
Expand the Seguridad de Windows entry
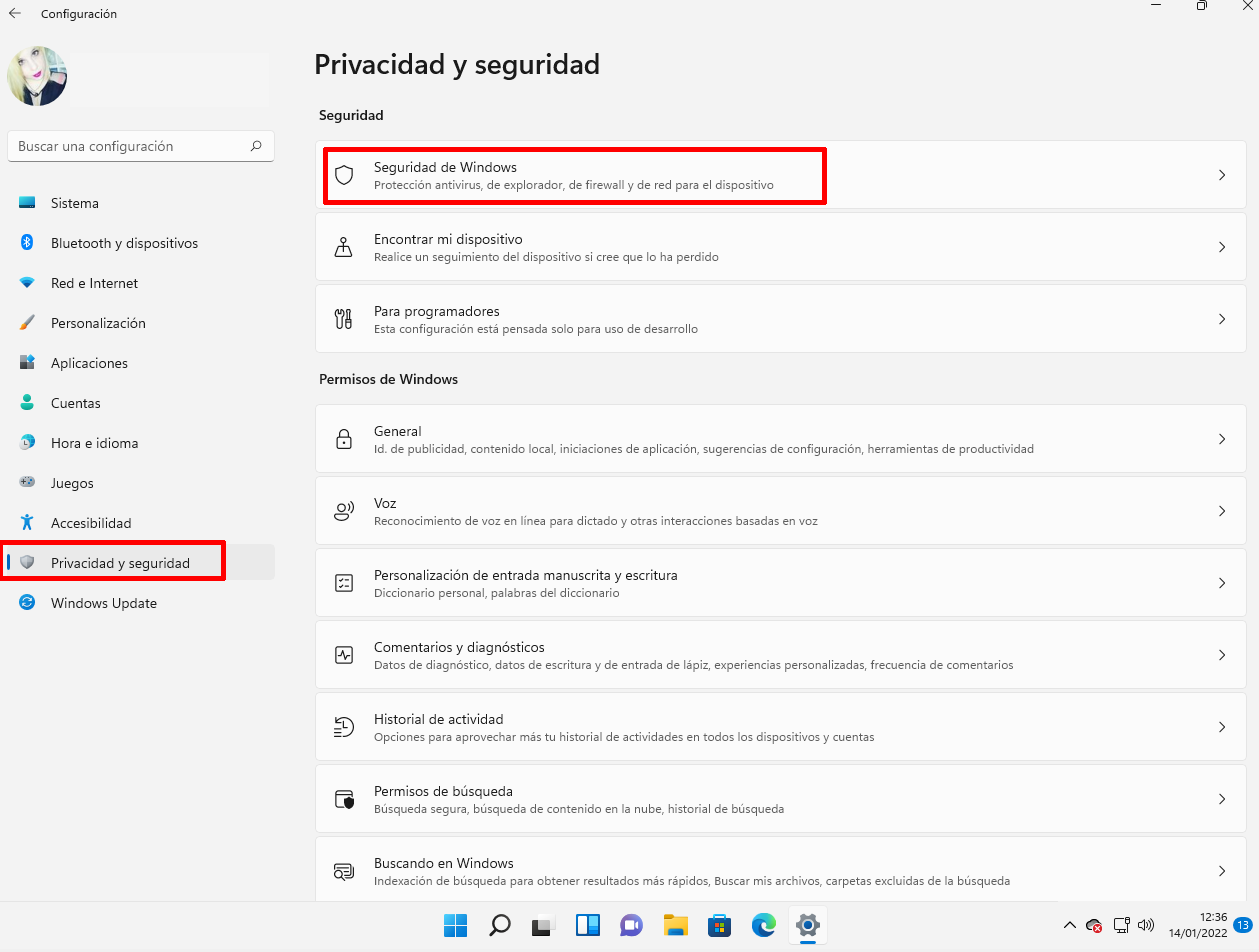[1222, 175]
